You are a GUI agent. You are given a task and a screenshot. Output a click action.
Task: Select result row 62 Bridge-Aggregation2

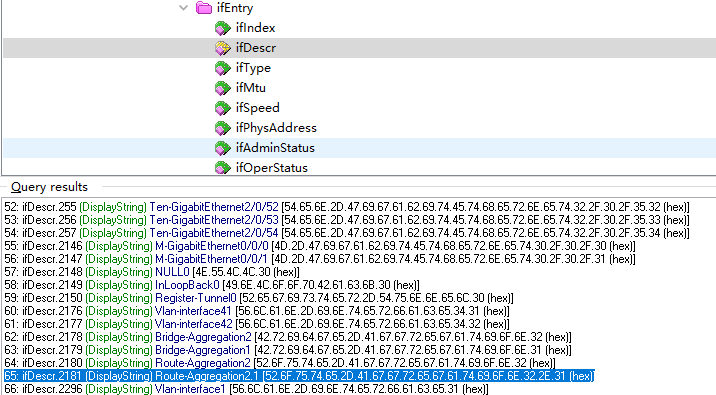[288, 337]
